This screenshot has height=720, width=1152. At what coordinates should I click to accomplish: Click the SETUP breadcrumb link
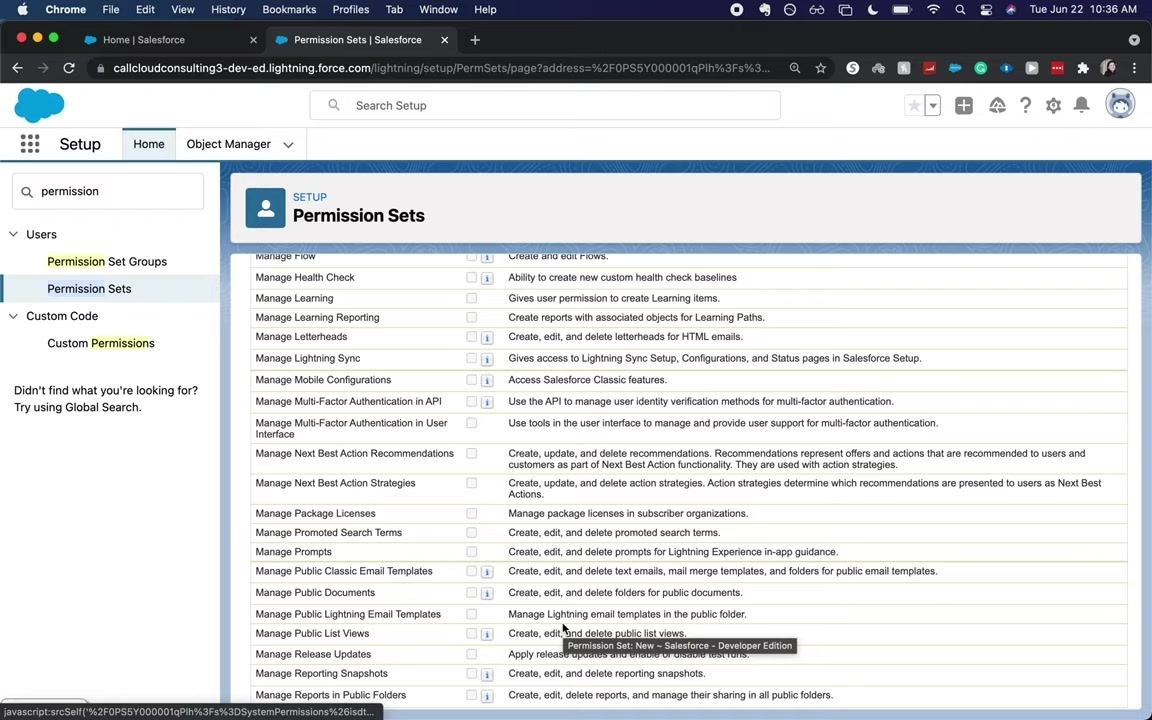pyautogui.click(x=309, y=197)
